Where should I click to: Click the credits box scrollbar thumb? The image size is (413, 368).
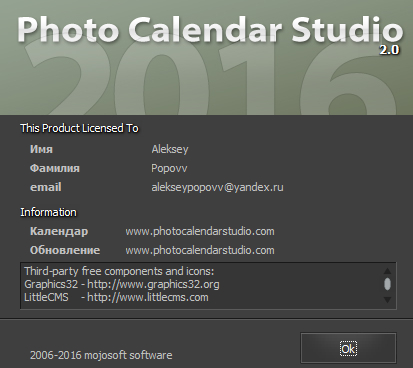(387, 284)
